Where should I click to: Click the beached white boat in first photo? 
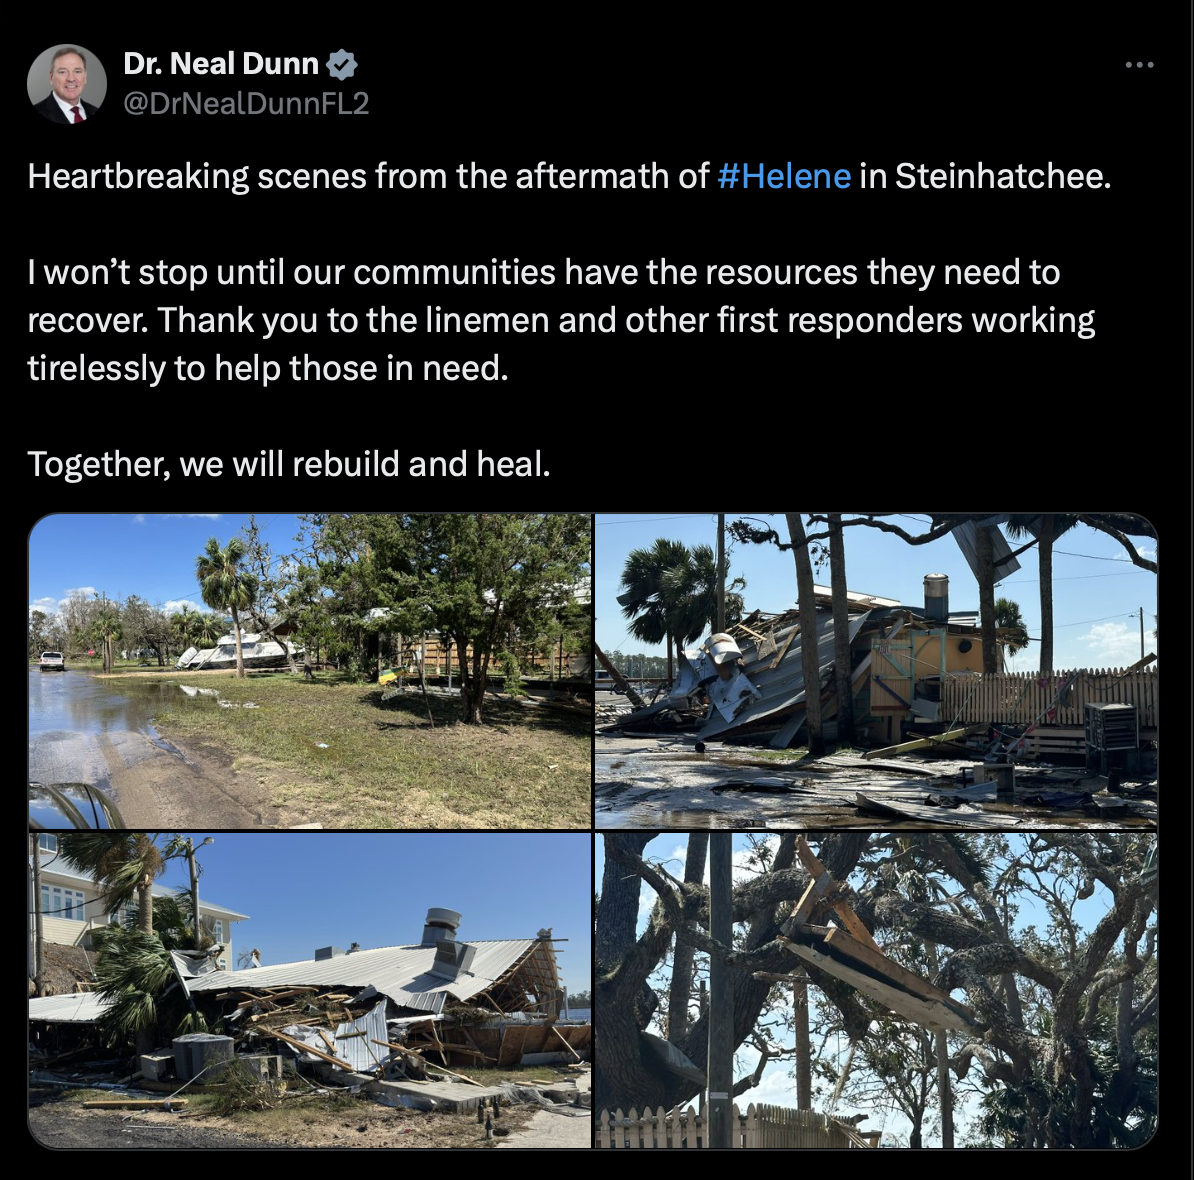click(236, 652)
